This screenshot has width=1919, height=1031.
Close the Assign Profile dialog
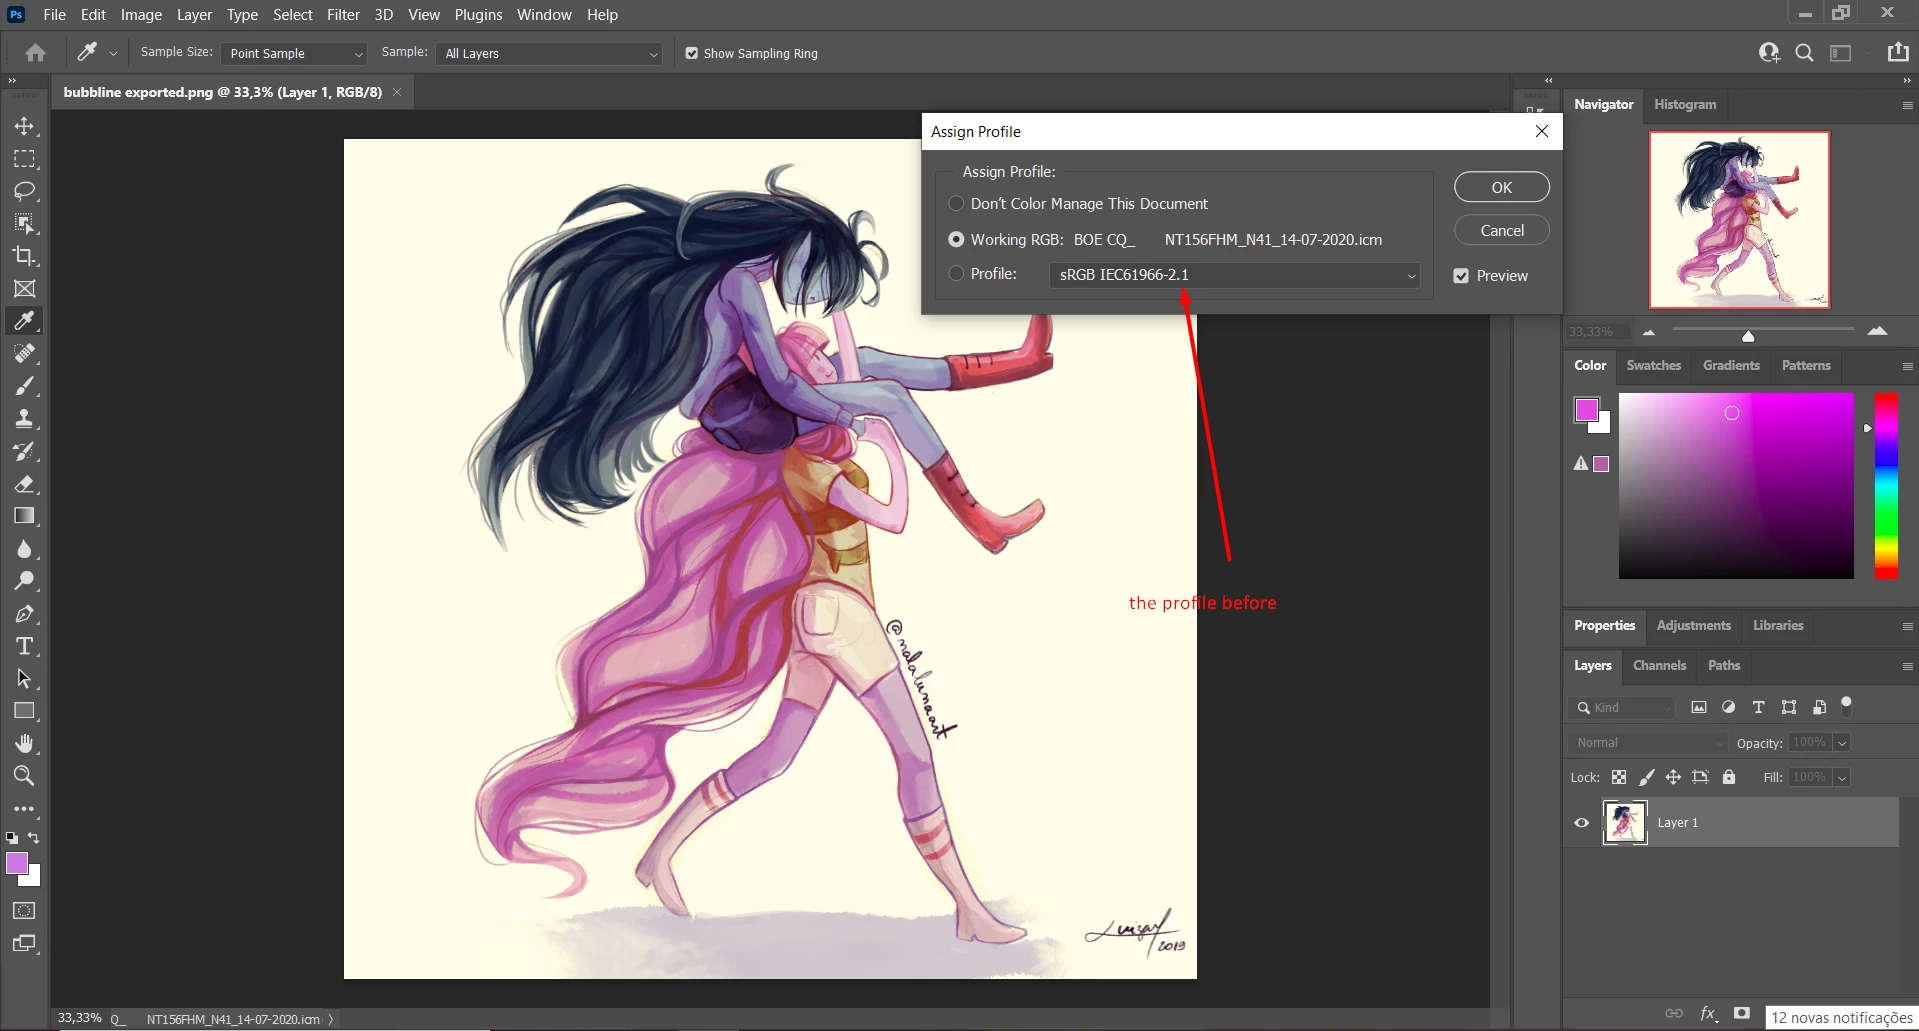1541,131
